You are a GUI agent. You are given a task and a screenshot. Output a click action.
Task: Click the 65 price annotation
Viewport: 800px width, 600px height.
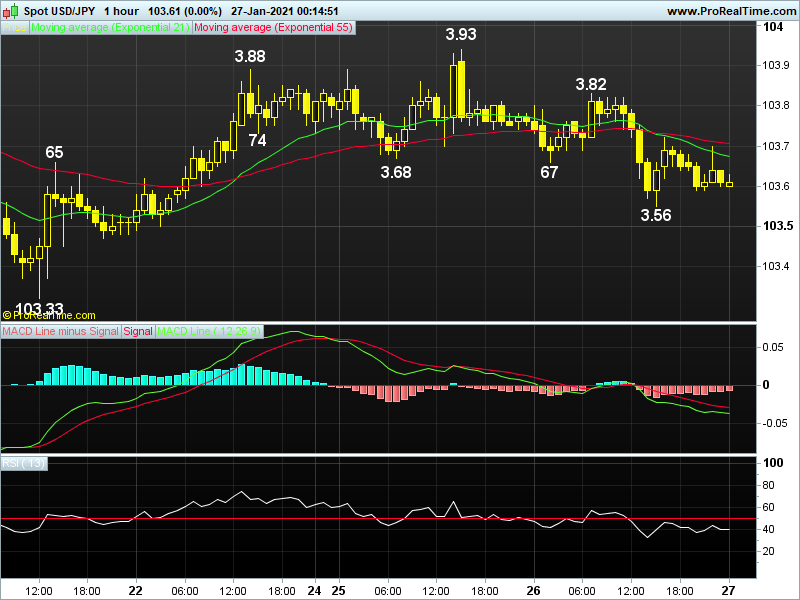coord(54,152)
